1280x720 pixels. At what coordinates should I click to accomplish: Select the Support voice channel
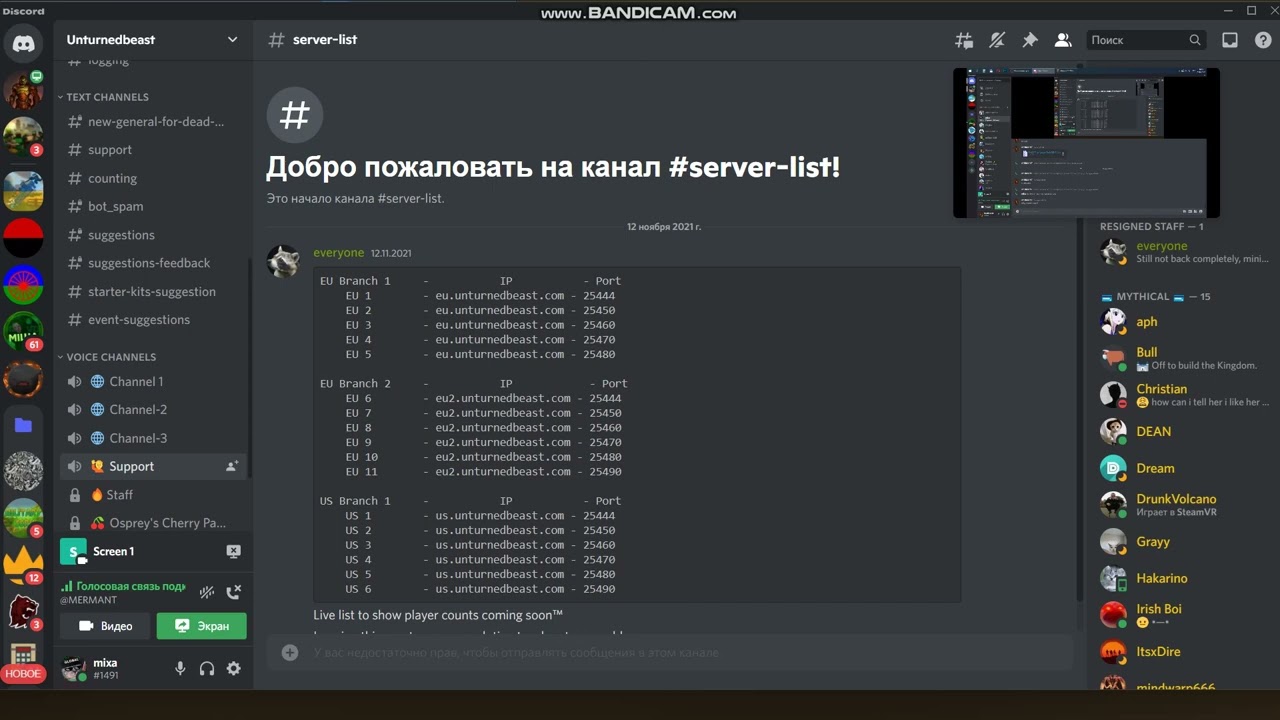coord(153,466)
